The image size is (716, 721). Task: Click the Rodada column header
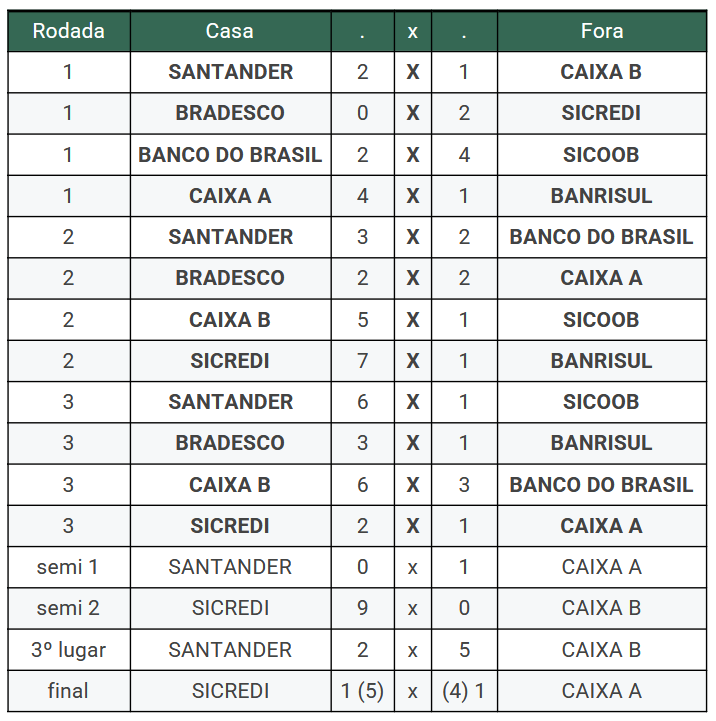pyautogui.click(x=68, y=31)
